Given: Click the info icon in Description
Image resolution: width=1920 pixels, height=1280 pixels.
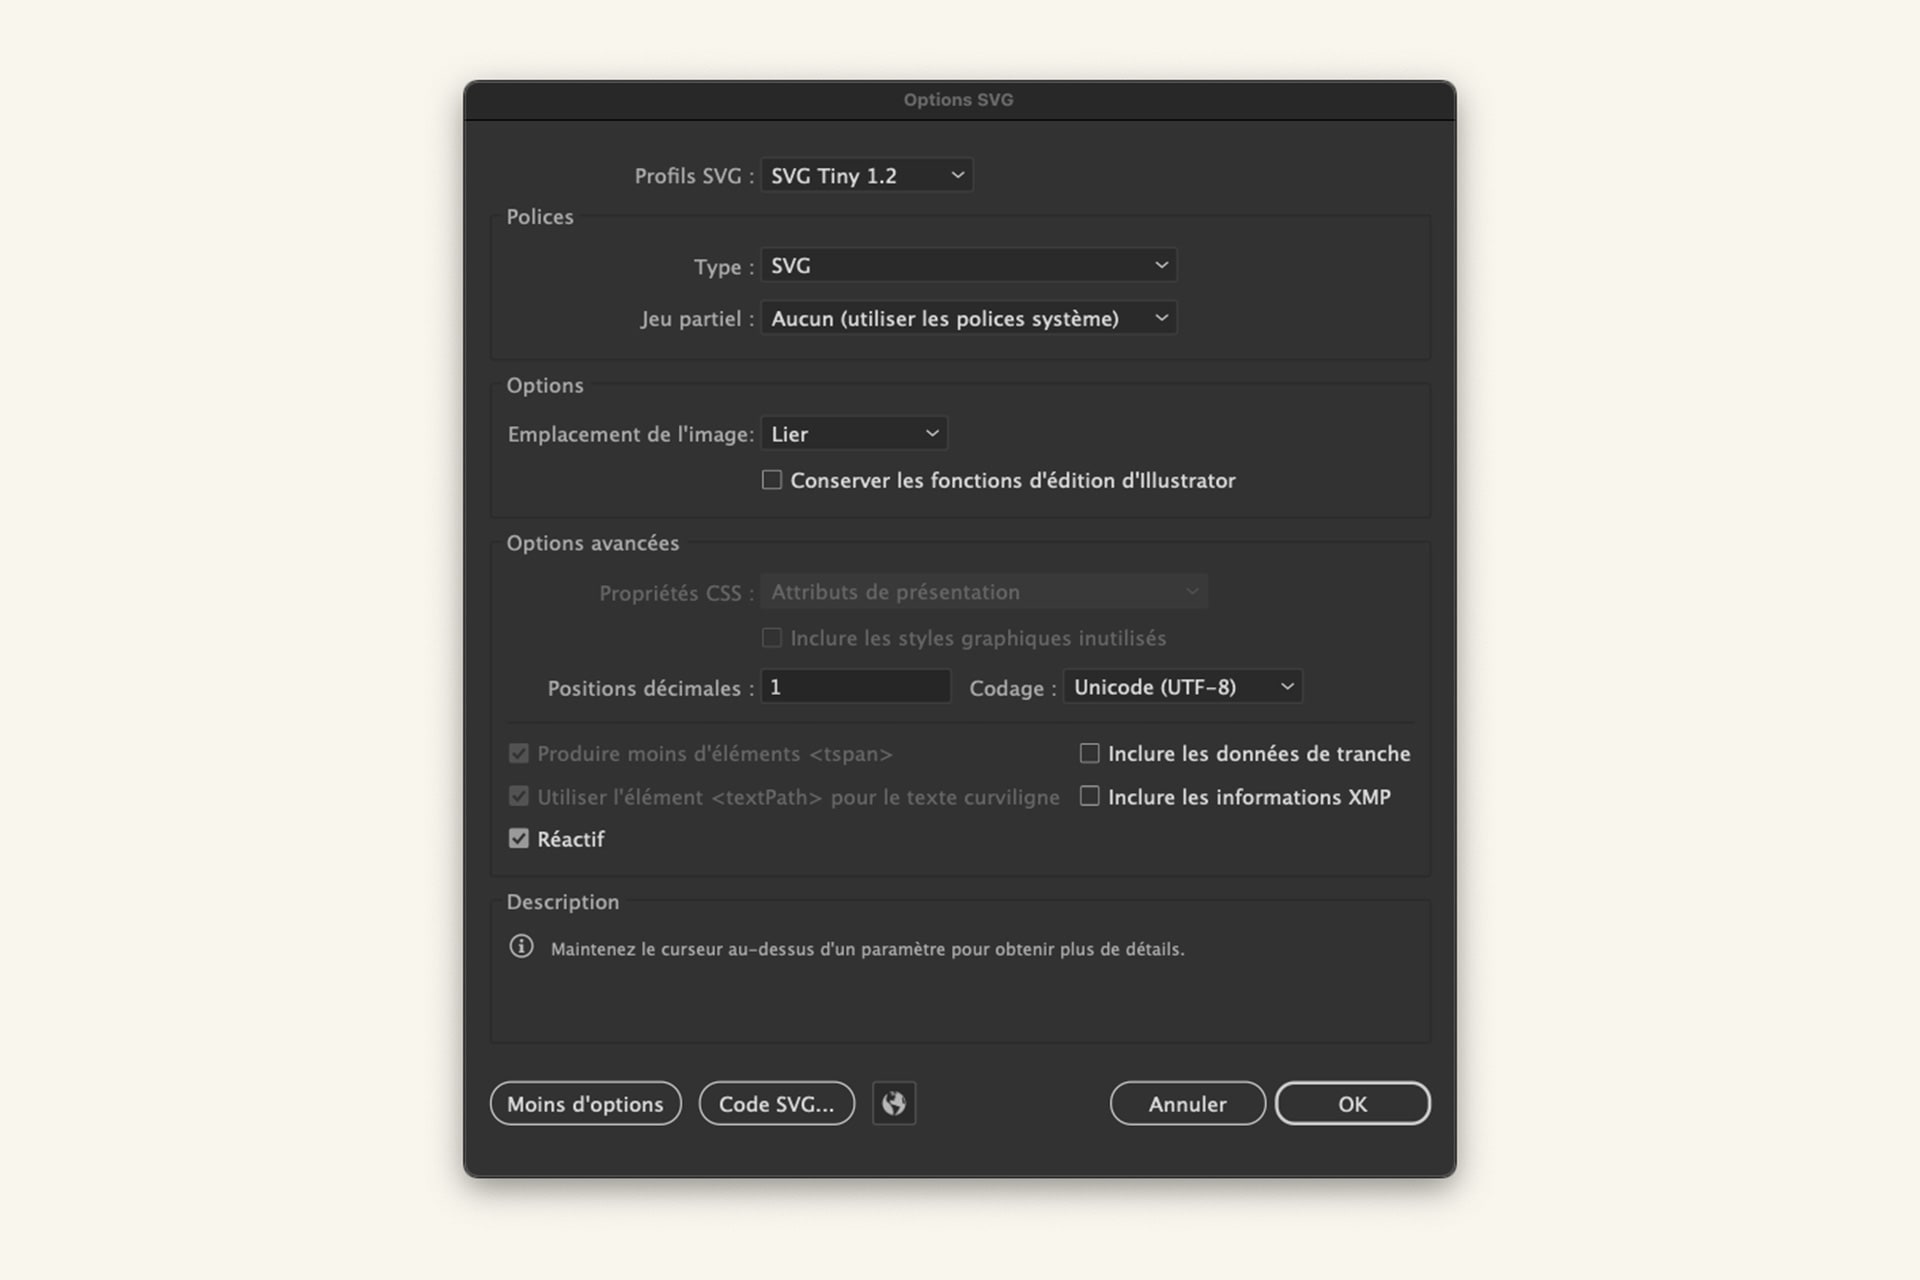Looking at the screenshot, I should tap(521, 946).
